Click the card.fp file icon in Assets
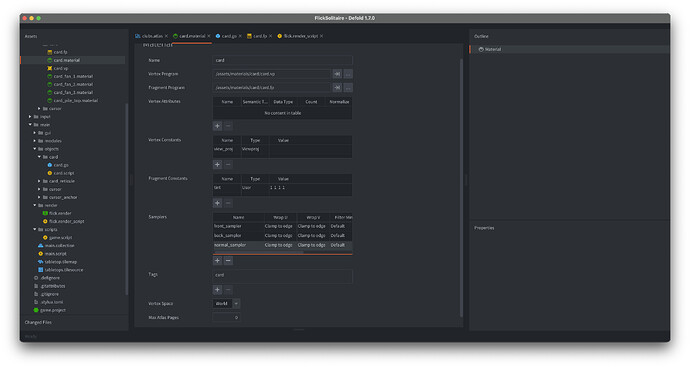This screenshot has width=690, height=367. pyautogui.click(x=50, y=52)
